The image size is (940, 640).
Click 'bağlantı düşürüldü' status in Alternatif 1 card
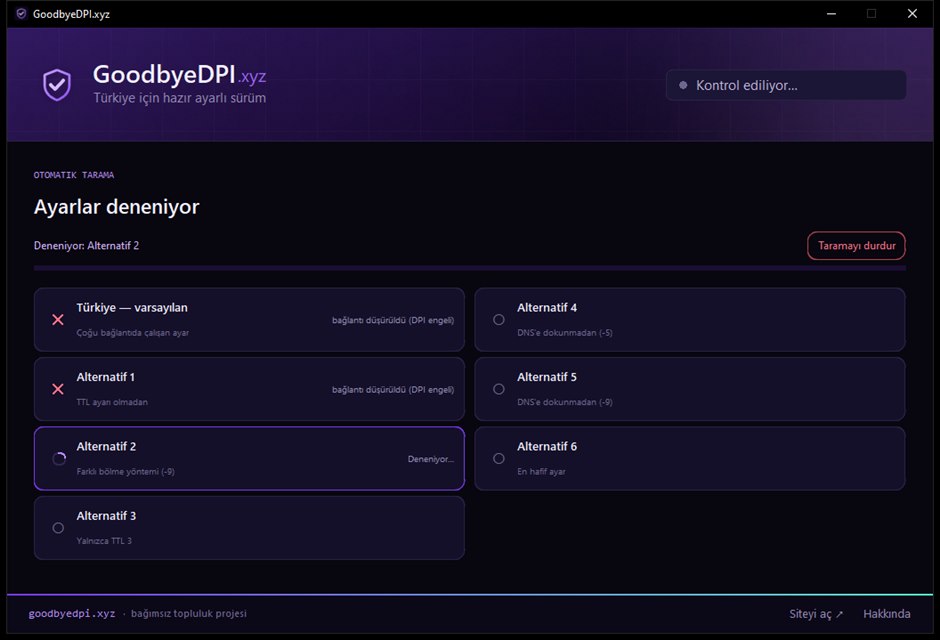(393, 390)
